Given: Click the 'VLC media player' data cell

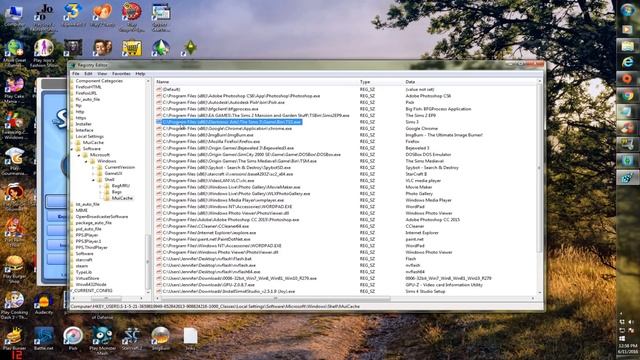Looking at the screenshot, I should [423, 181].
